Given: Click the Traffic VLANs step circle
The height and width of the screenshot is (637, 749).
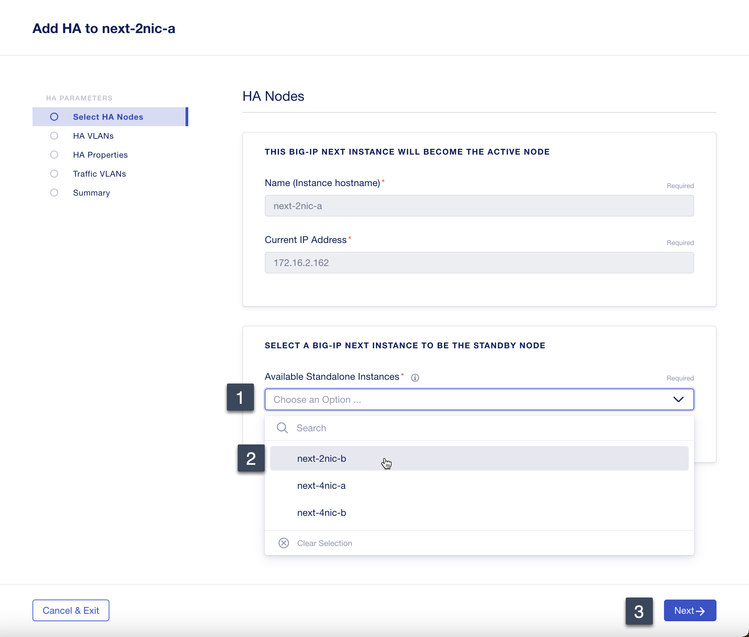Looking at the screenshot, I should click(54, 174).
